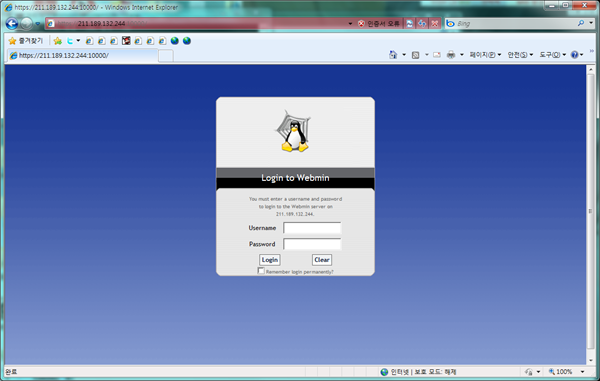Open the recent pages dropdown beside Forward
This screenshot has width=600, height=381.
38,24
